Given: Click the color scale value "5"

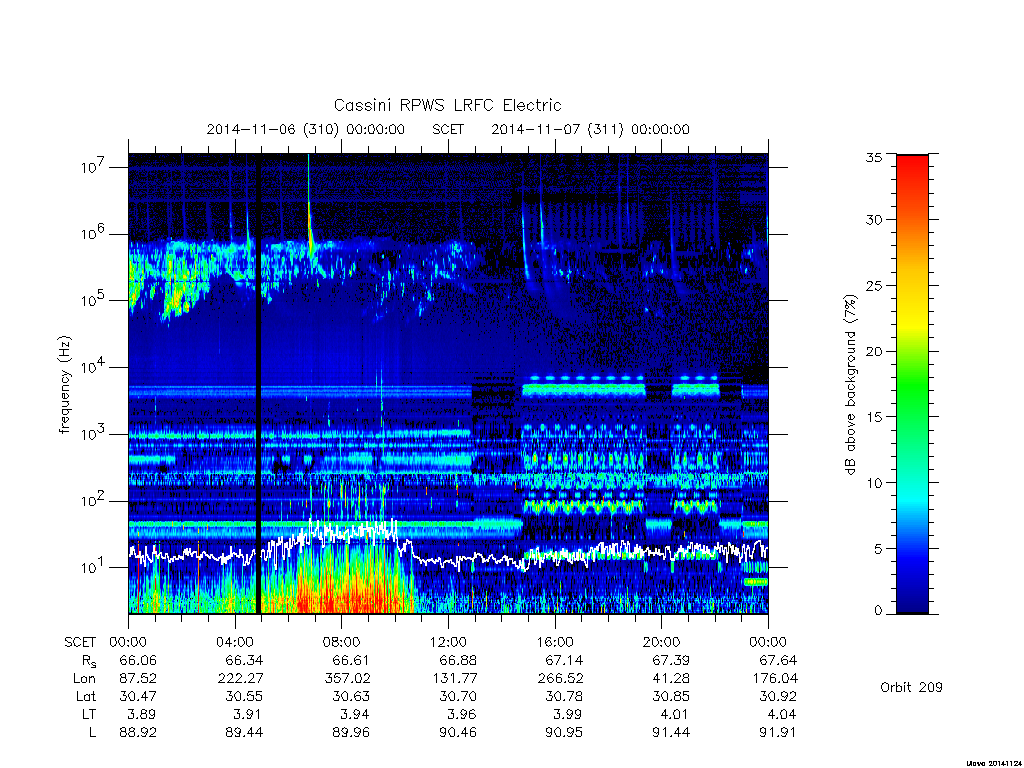Looking at the screenshot, I should coord(877,549).
